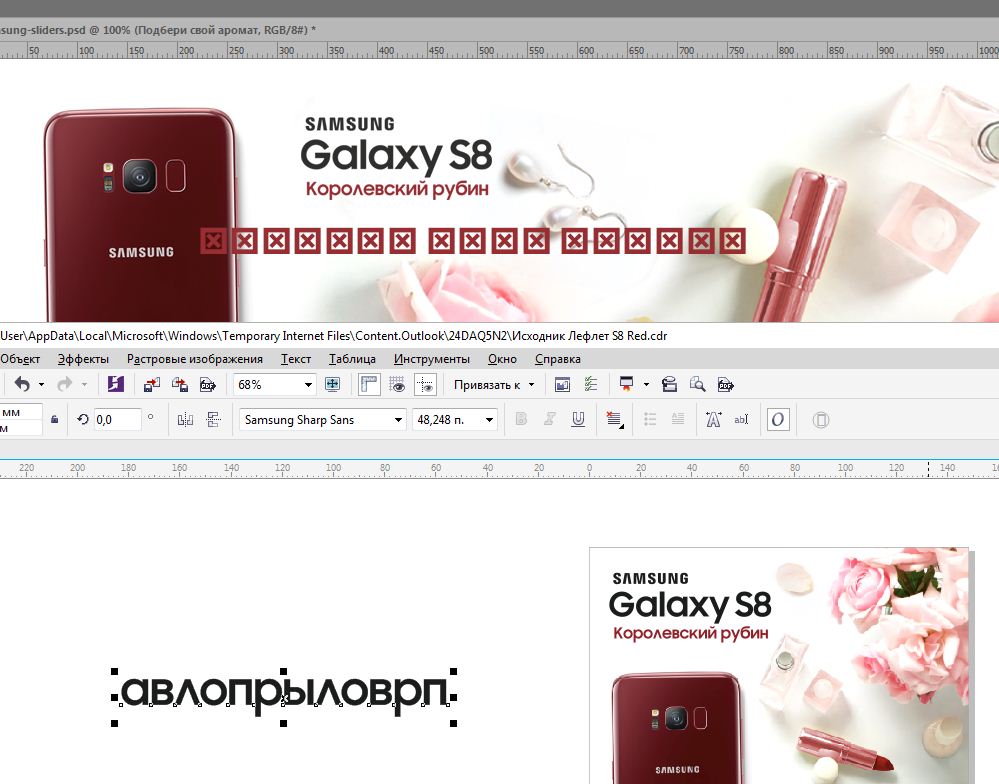Click the sung-sliders.psd document tab
This screenshot has width=999, height=784.
(158, 30)
